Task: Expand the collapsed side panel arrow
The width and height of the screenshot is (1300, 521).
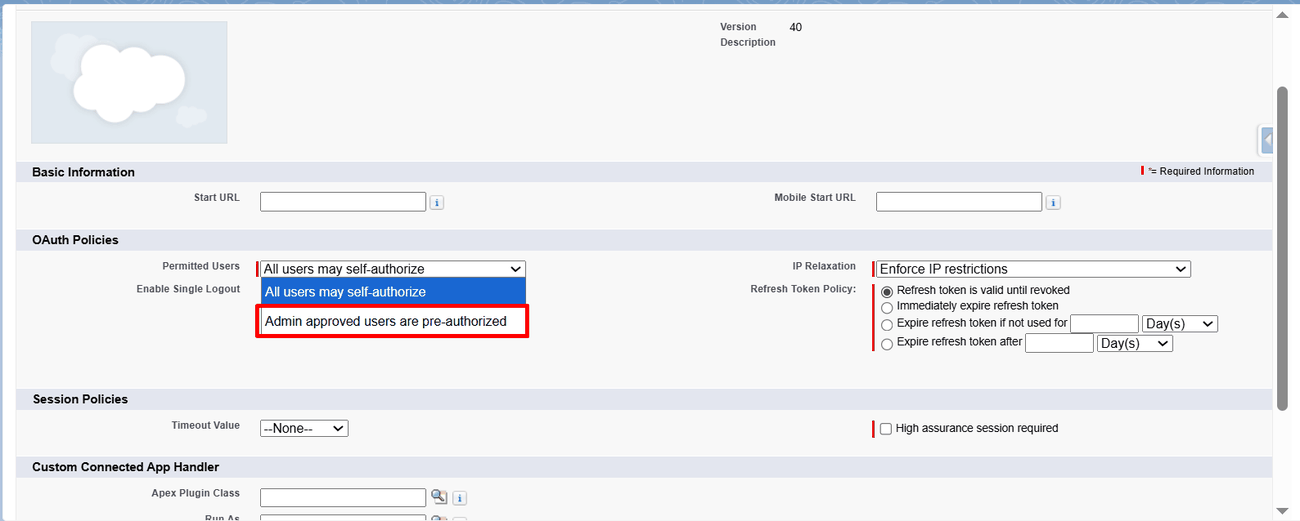Action: click(1268, 141)
